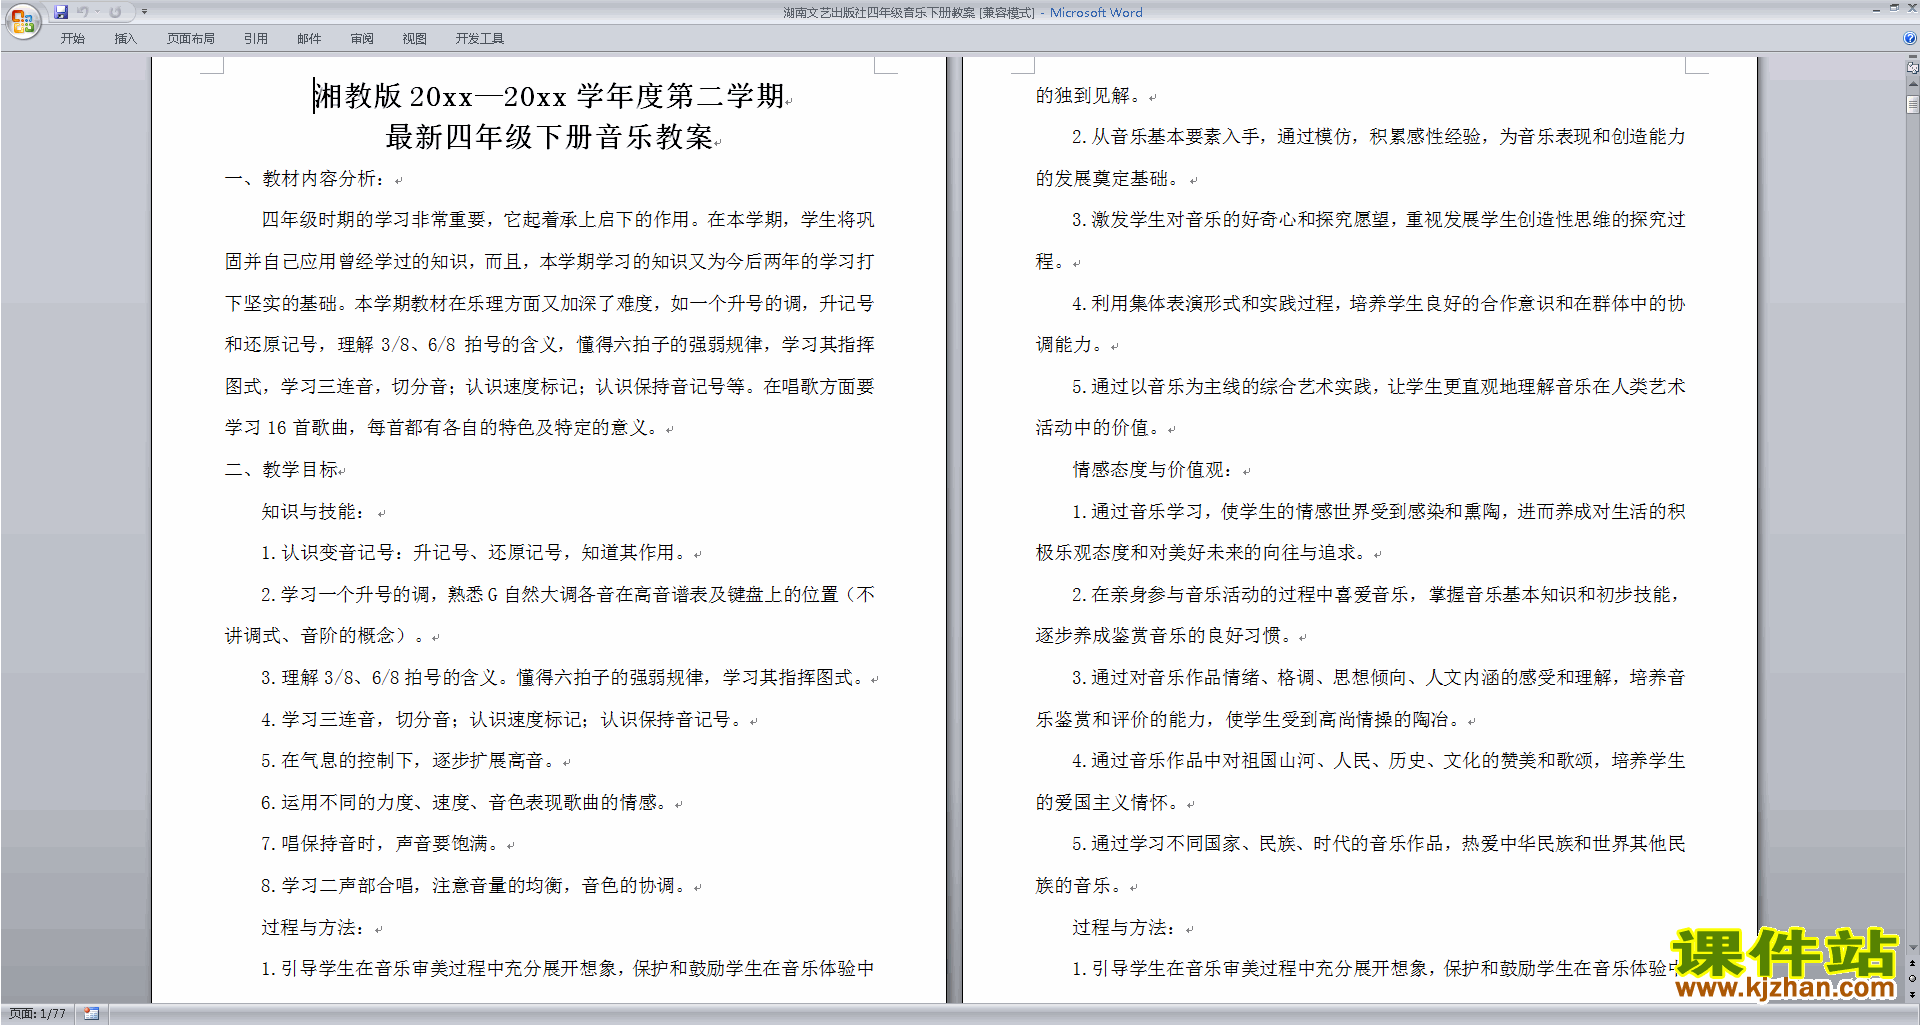Minimize the Word window
The width and height of the screenshot is (1920, 1025).
coord(1876,9)
